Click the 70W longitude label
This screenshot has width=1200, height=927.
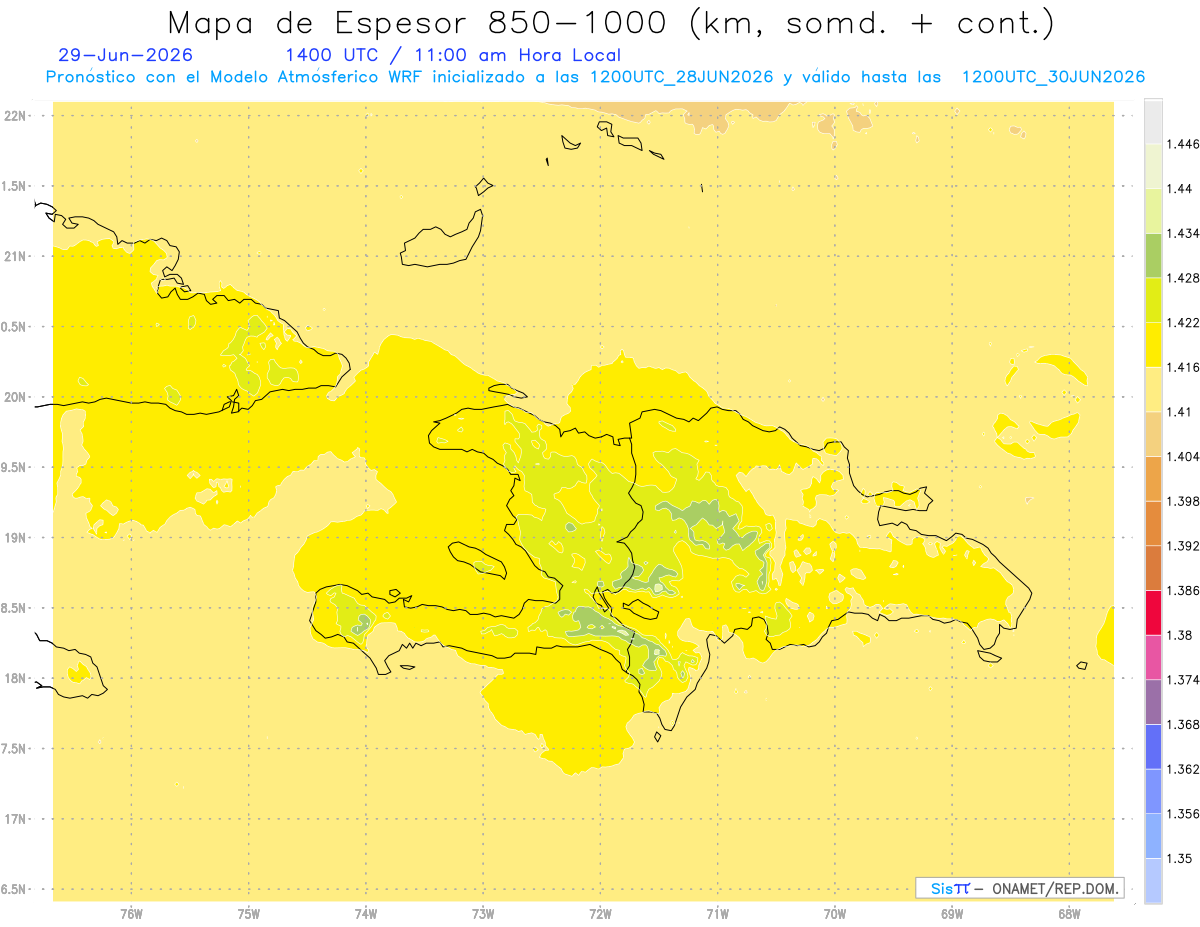[835, 914]
